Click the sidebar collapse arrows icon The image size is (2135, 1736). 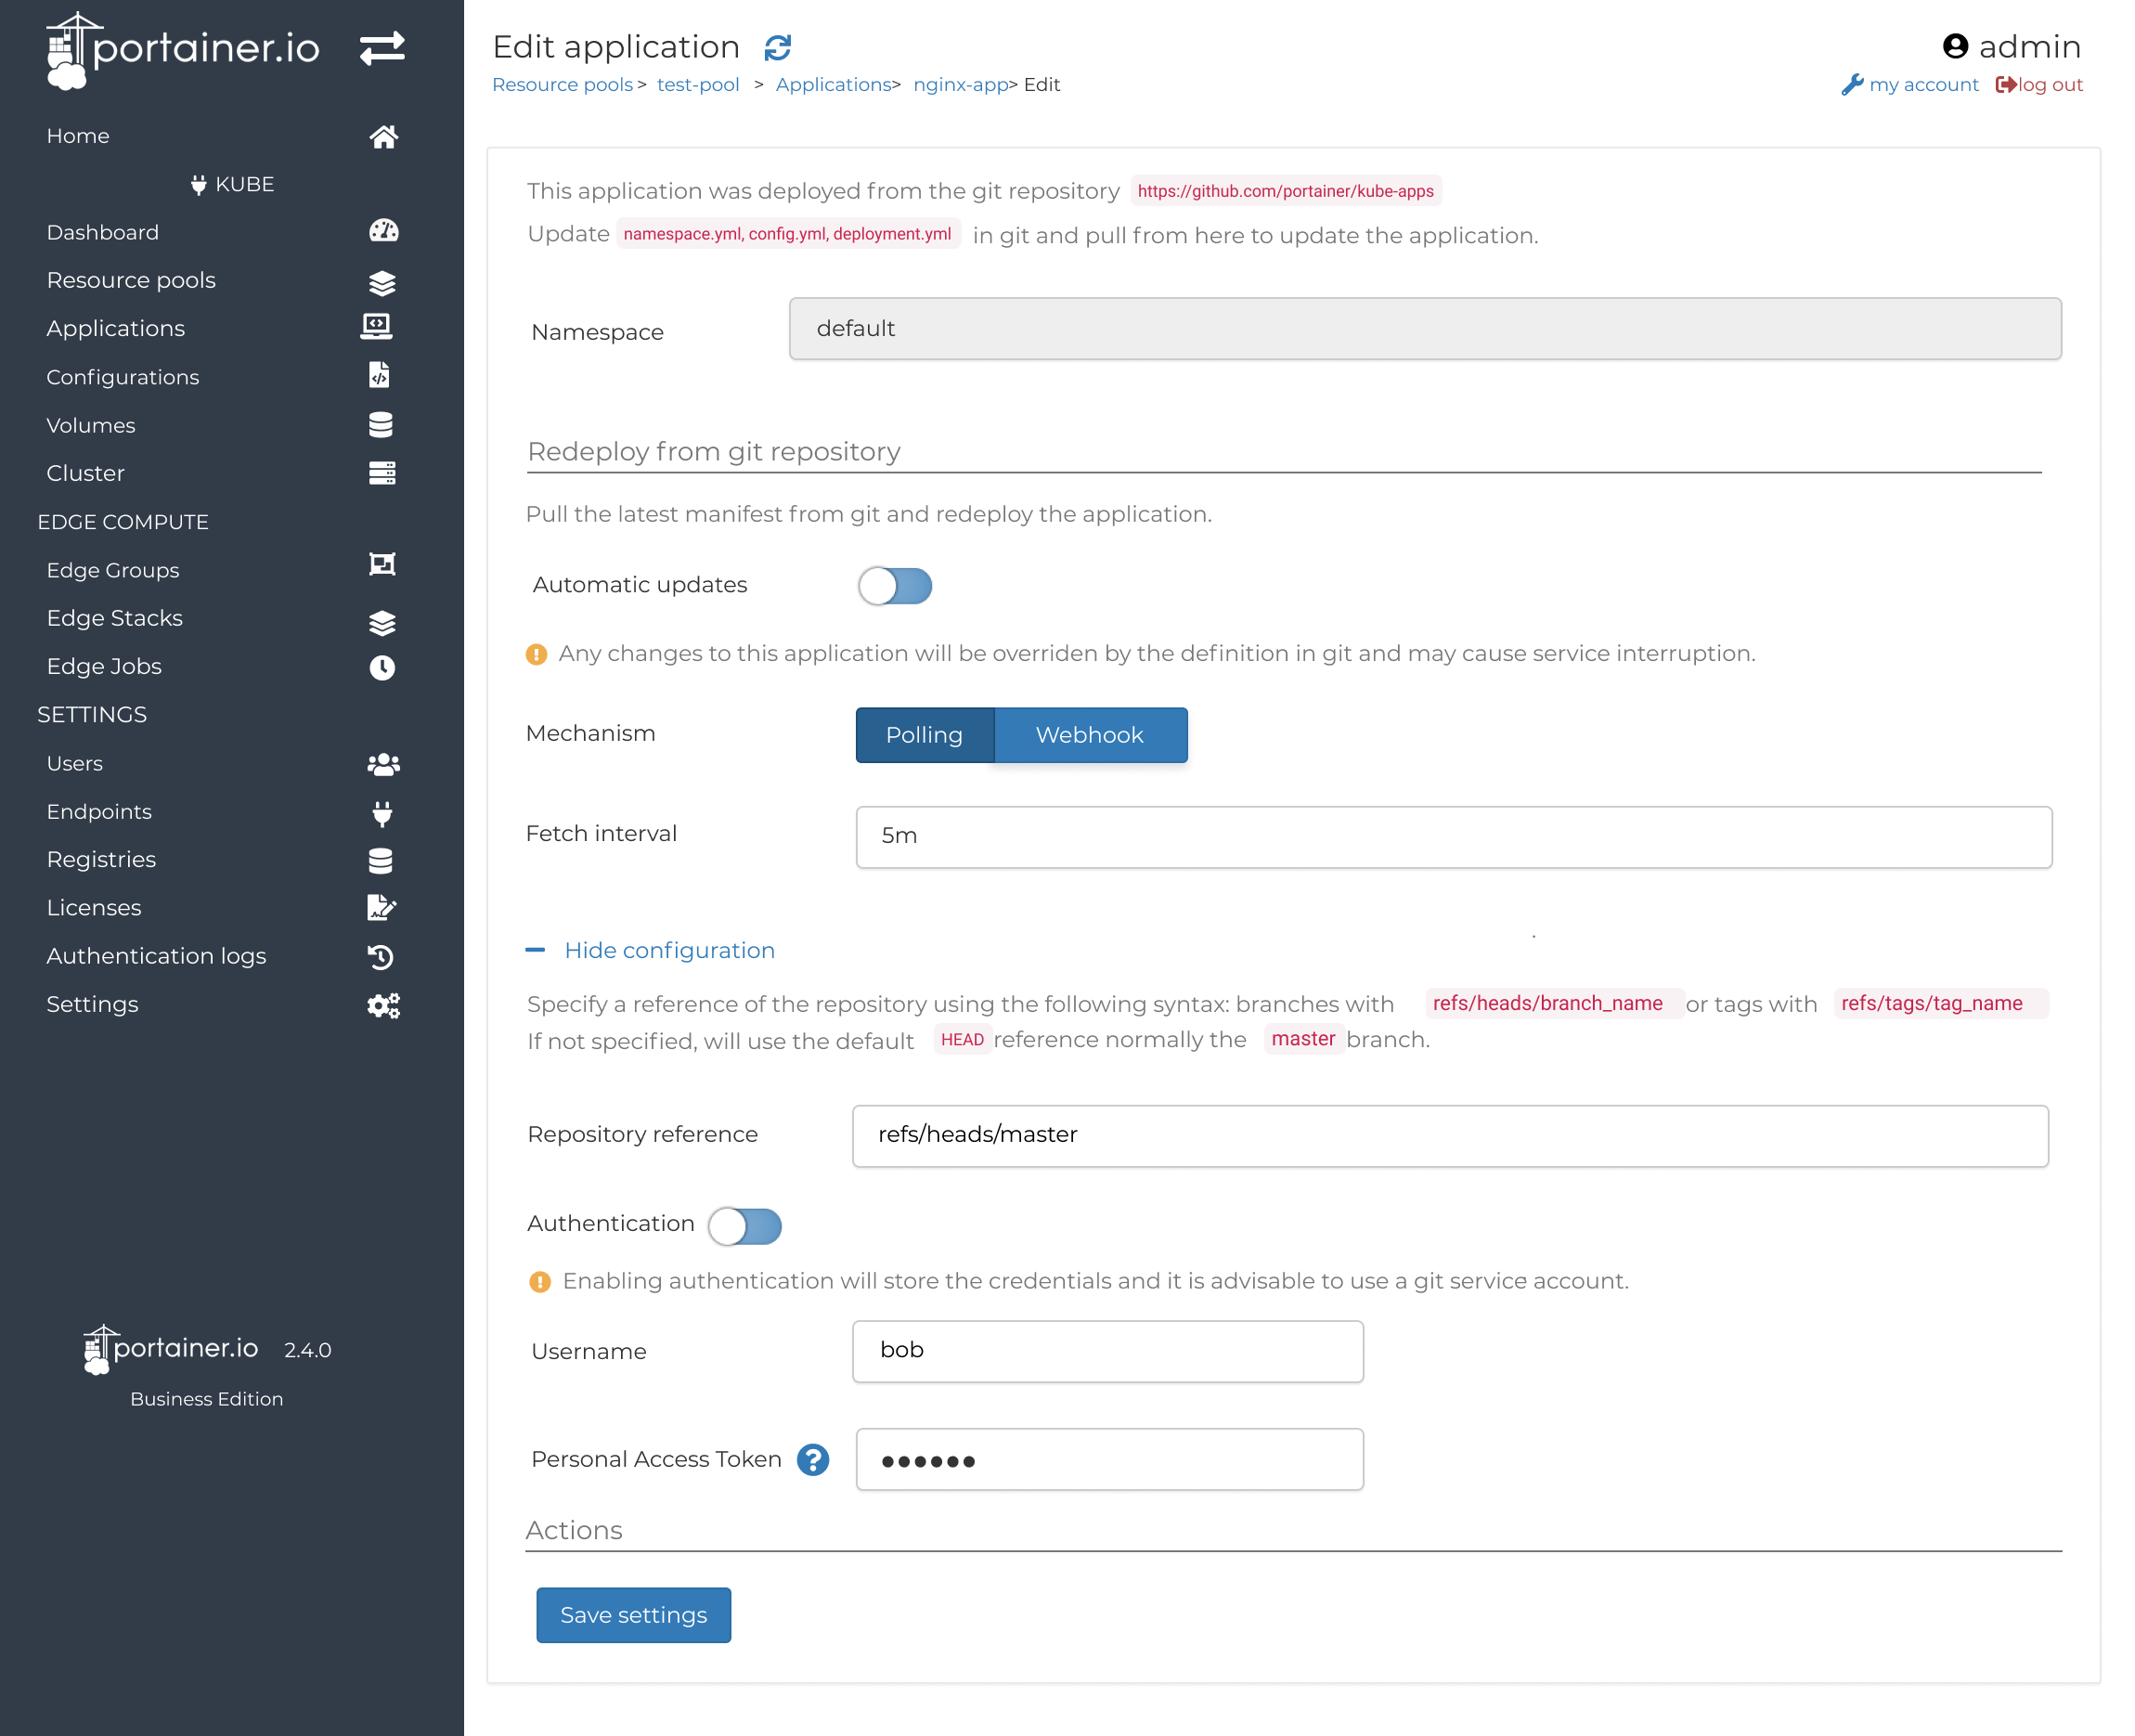(382, 48)
